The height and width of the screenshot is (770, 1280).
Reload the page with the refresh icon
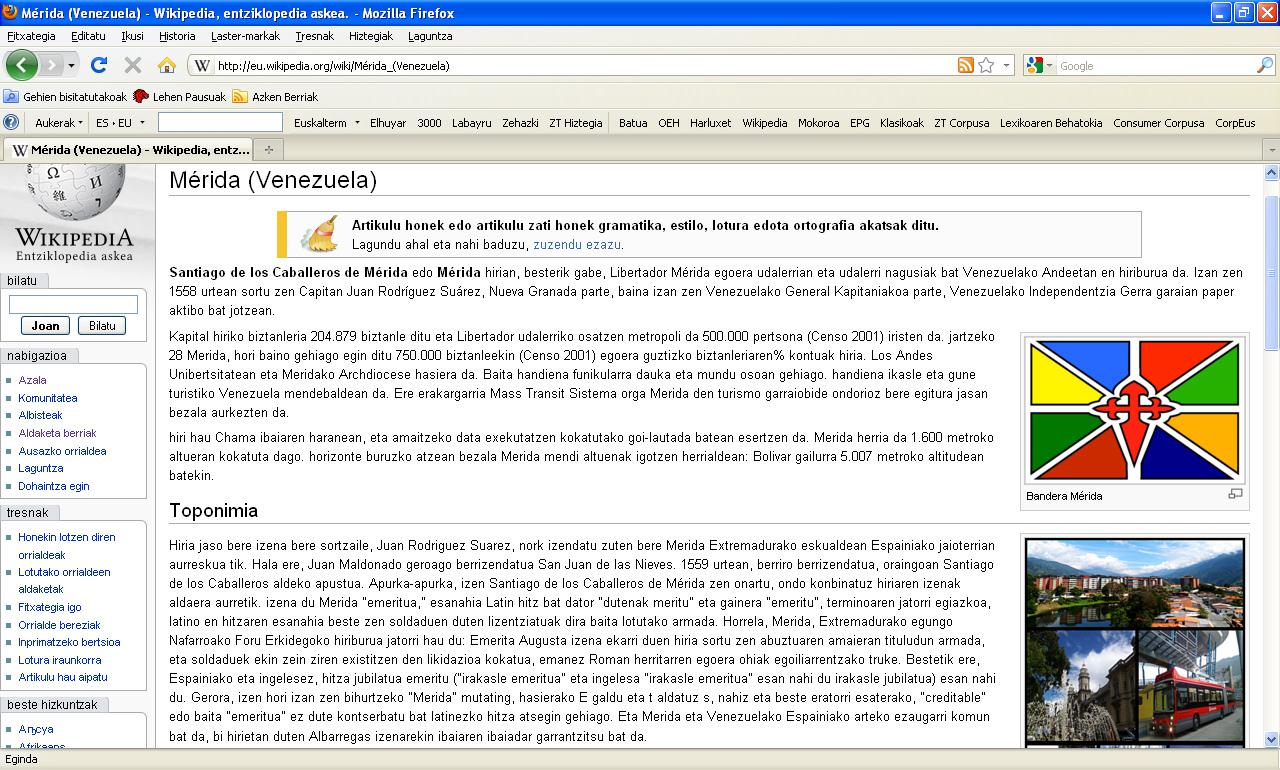98,65
